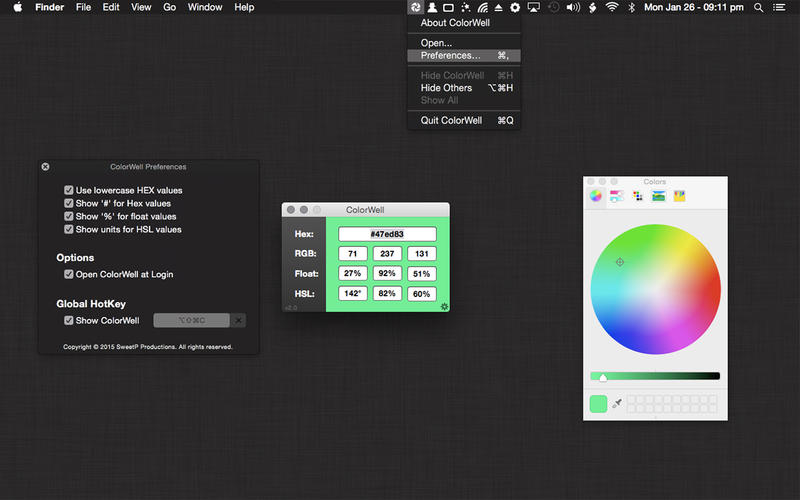
Task: Click the user silhouette menu bar icon
Action: [x=432, y=7]
